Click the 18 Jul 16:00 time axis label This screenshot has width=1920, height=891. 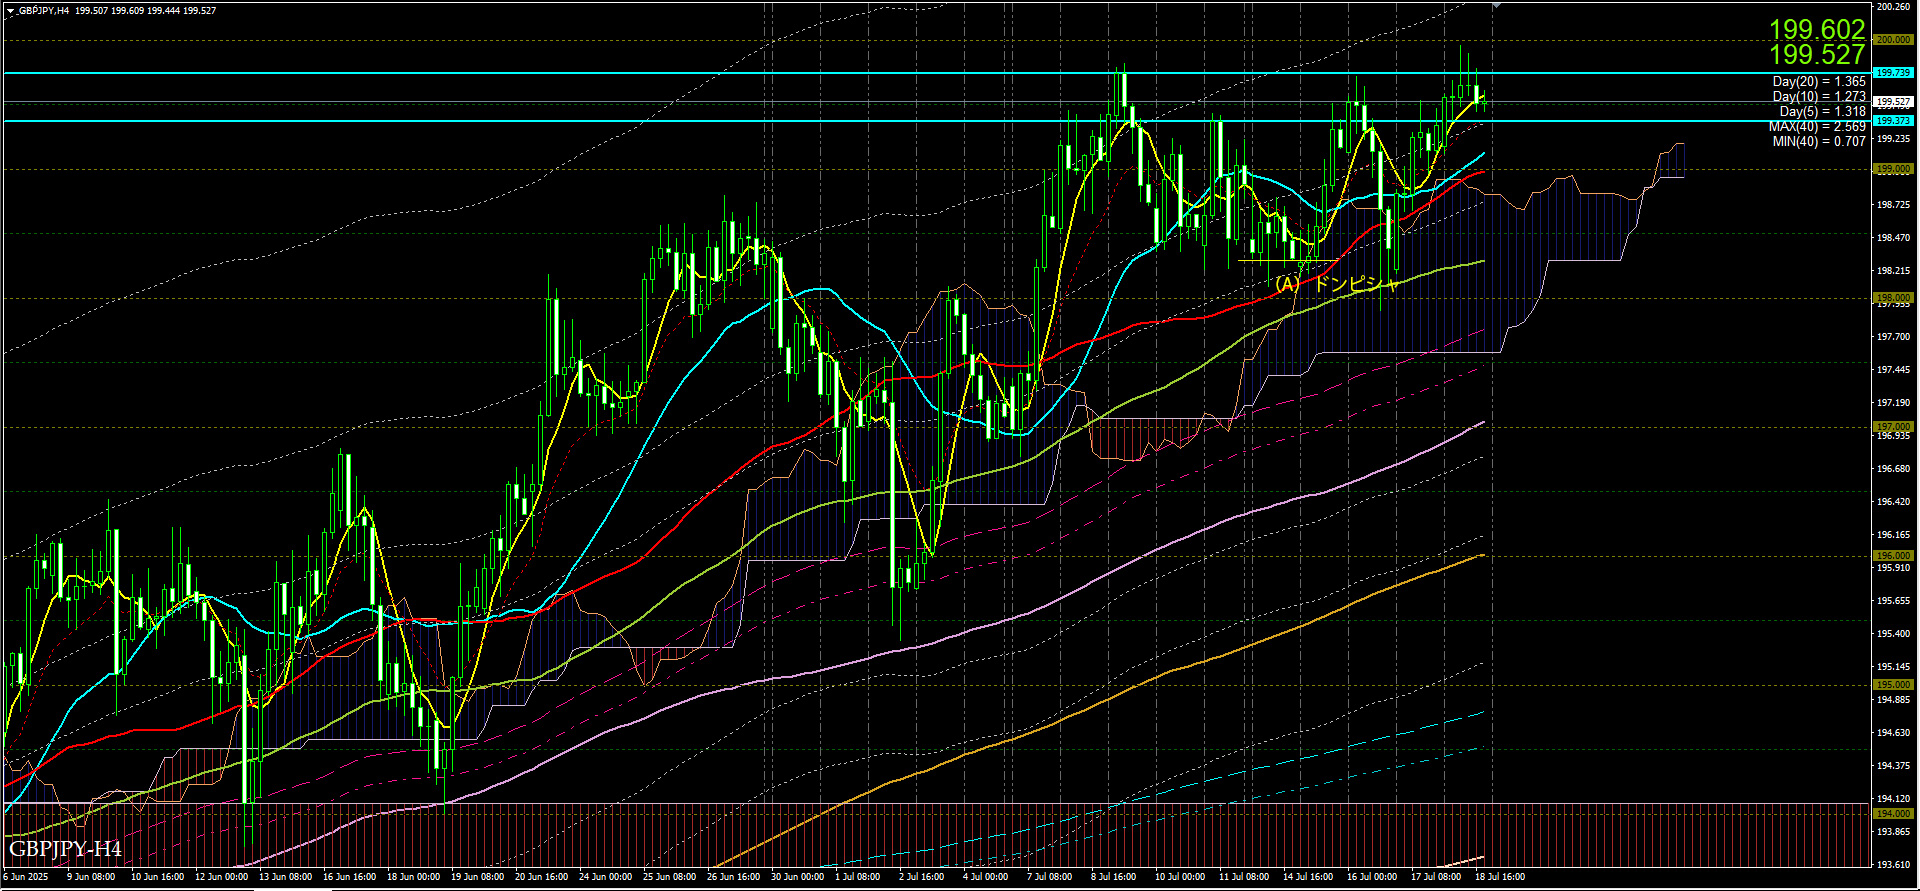1501,877
